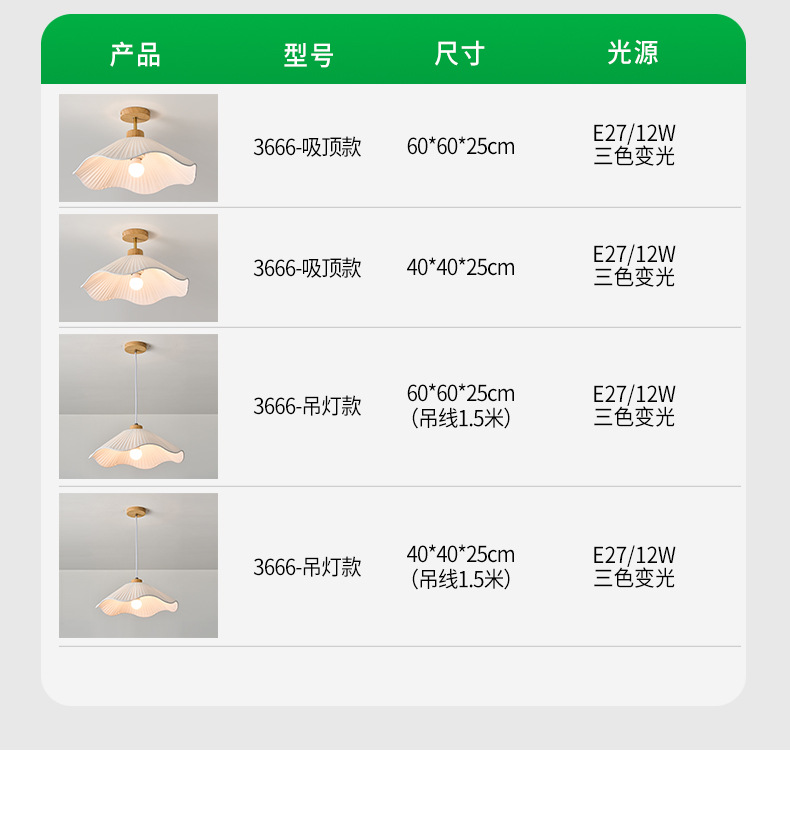Click size text 60*60*25cm in first row
The height and width of the screenshot is (820, 790).
[x=461, y=146]
